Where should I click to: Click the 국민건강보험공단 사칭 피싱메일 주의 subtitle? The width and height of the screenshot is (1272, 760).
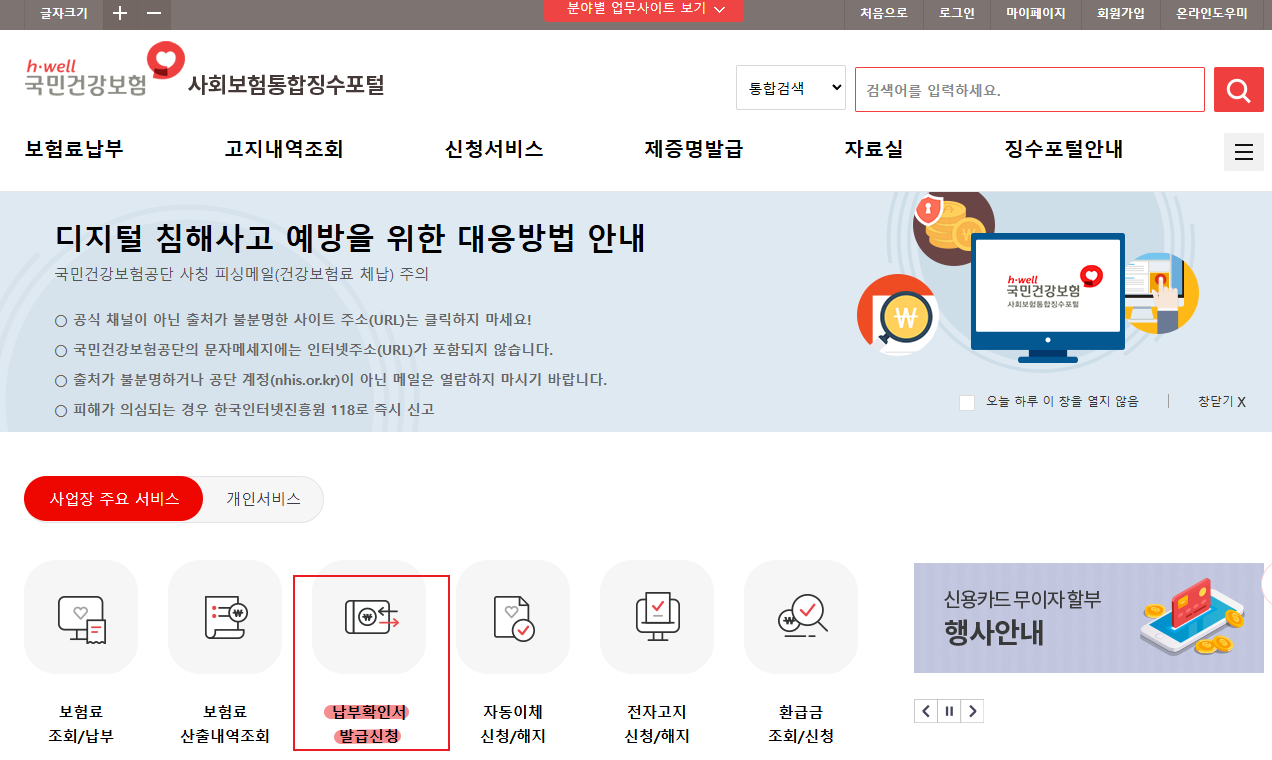(242, 274)
